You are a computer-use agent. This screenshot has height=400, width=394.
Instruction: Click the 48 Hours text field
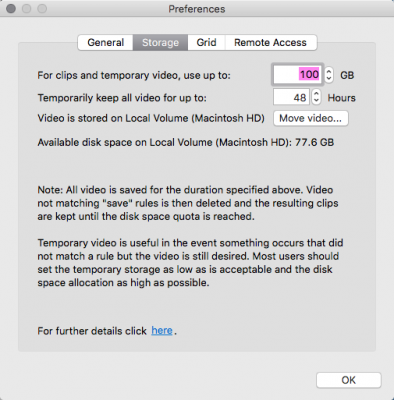291,97
